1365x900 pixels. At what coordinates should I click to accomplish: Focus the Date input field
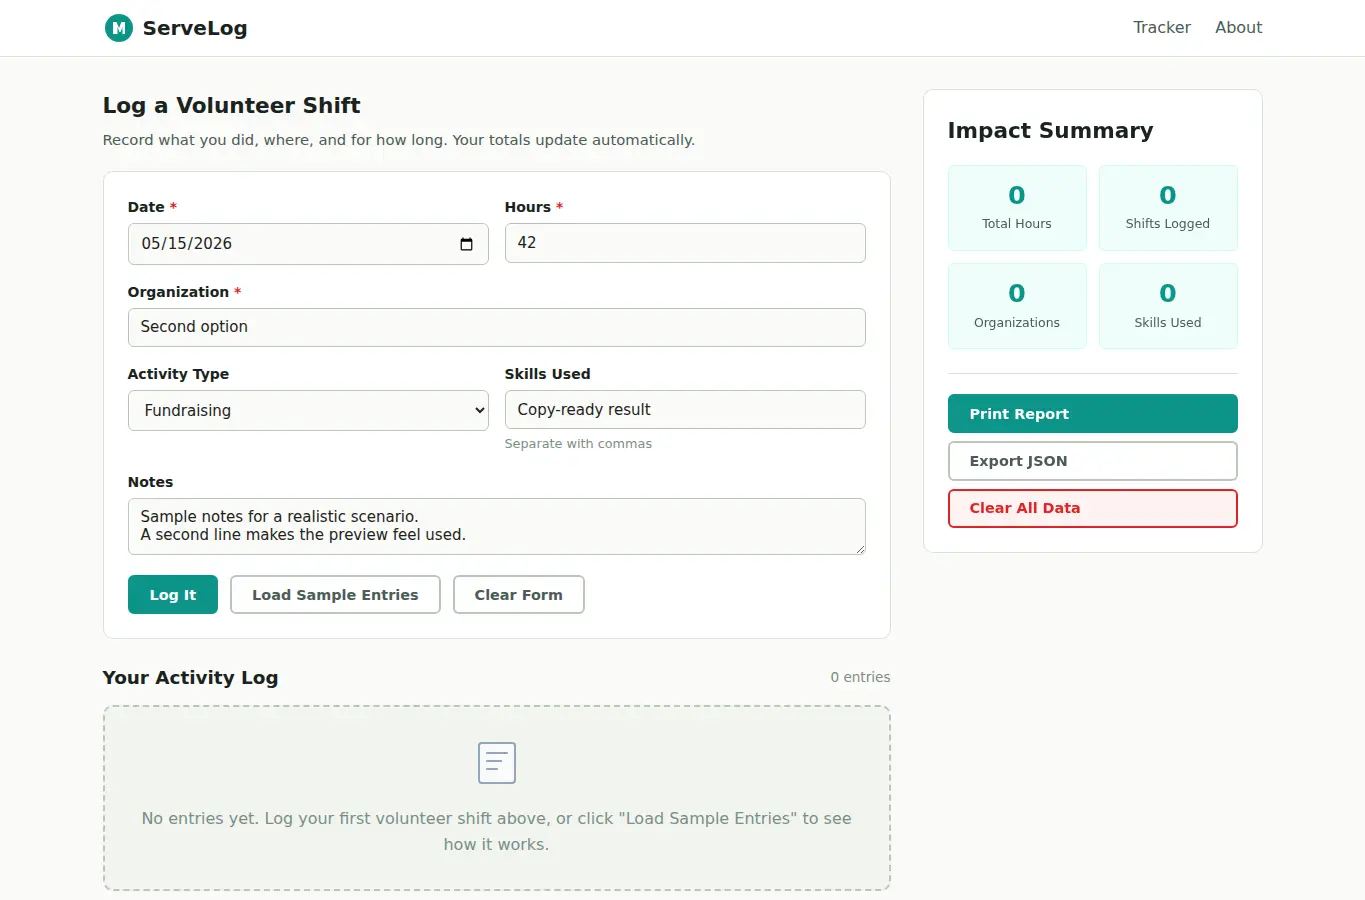(308, 244)
